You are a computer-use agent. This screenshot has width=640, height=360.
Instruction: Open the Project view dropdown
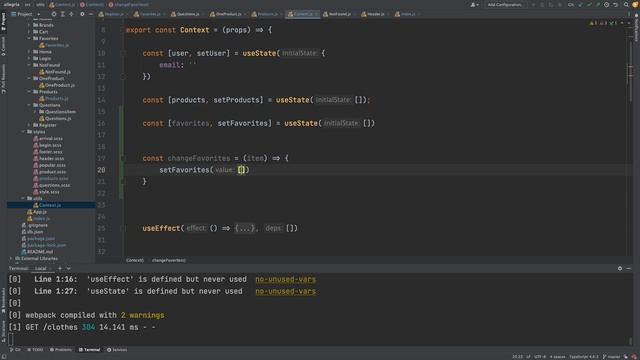(25, 14)
